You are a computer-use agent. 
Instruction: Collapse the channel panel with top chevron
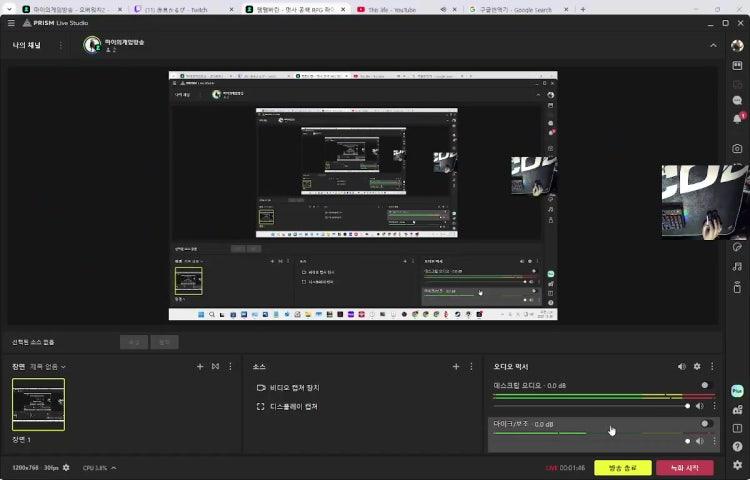[713, 45]
